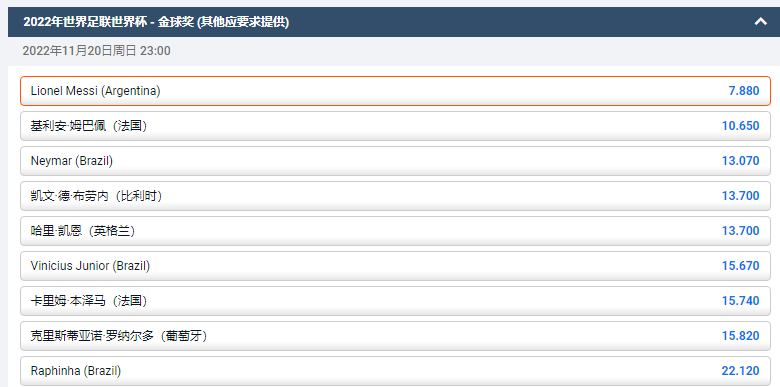Select 基利安·姆巴佩 (法国) bet row
Viewport: 780px width, 387px height.
coord(395,126)
